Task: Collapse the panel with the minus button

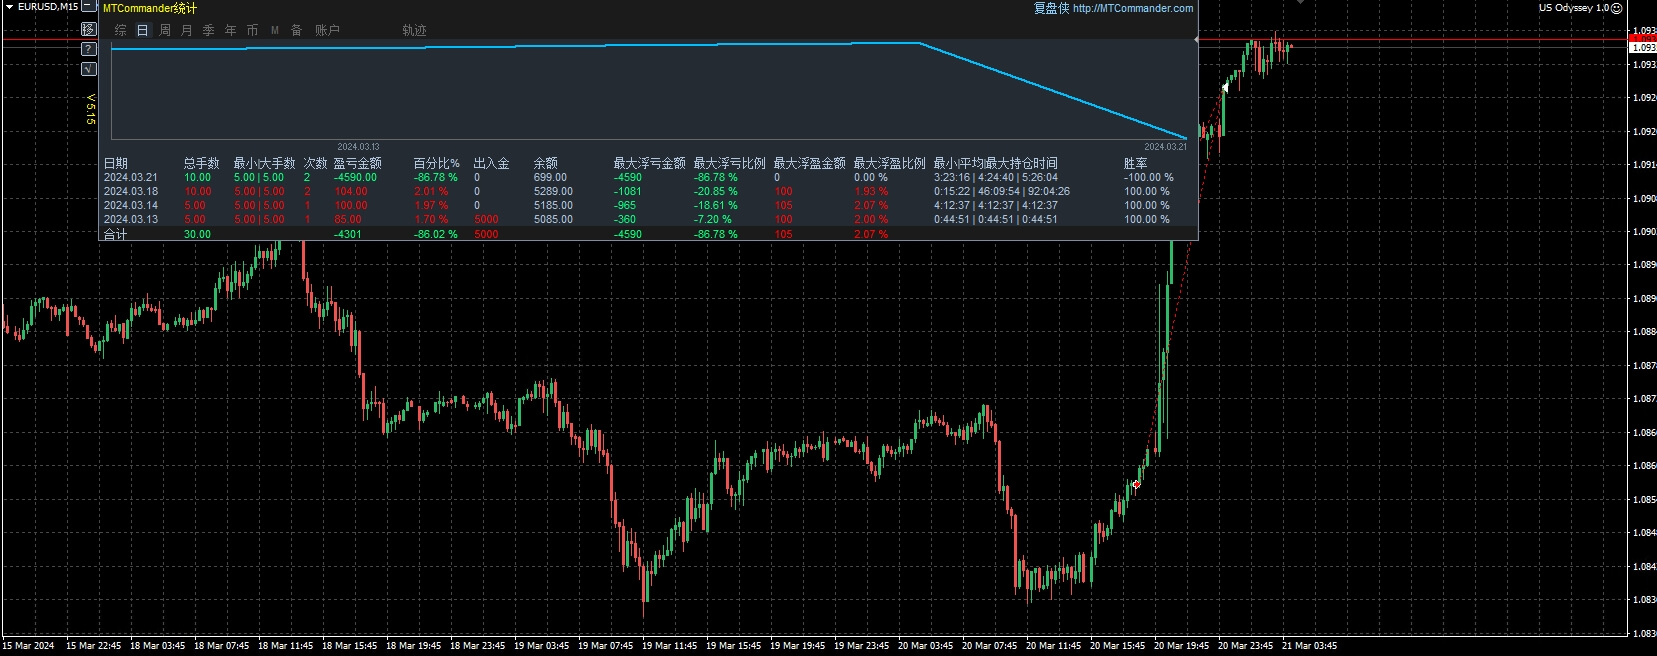Action: pos(90,7)
